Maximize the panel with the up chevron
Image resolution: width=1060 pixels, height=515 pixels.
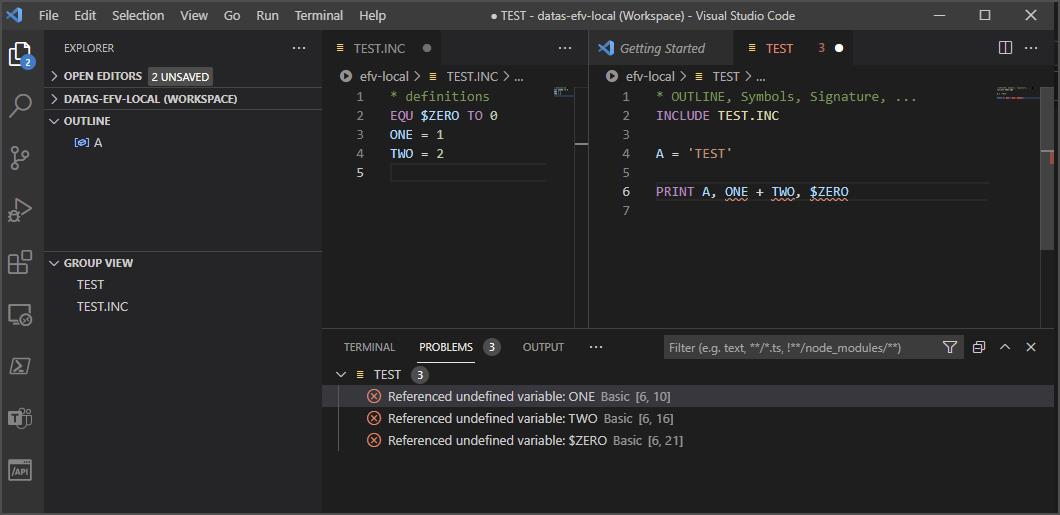coord(1005,347)
